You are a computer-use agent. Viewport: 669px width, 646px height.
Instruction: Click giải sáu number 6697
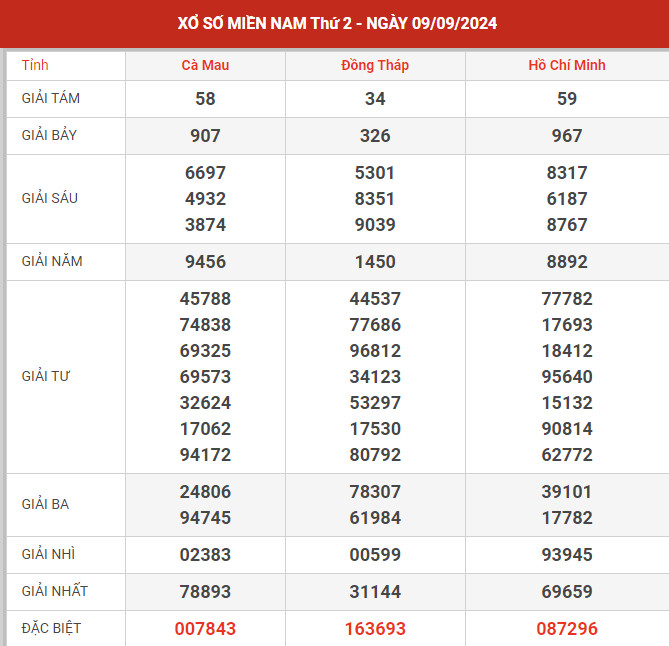point(205,173)
